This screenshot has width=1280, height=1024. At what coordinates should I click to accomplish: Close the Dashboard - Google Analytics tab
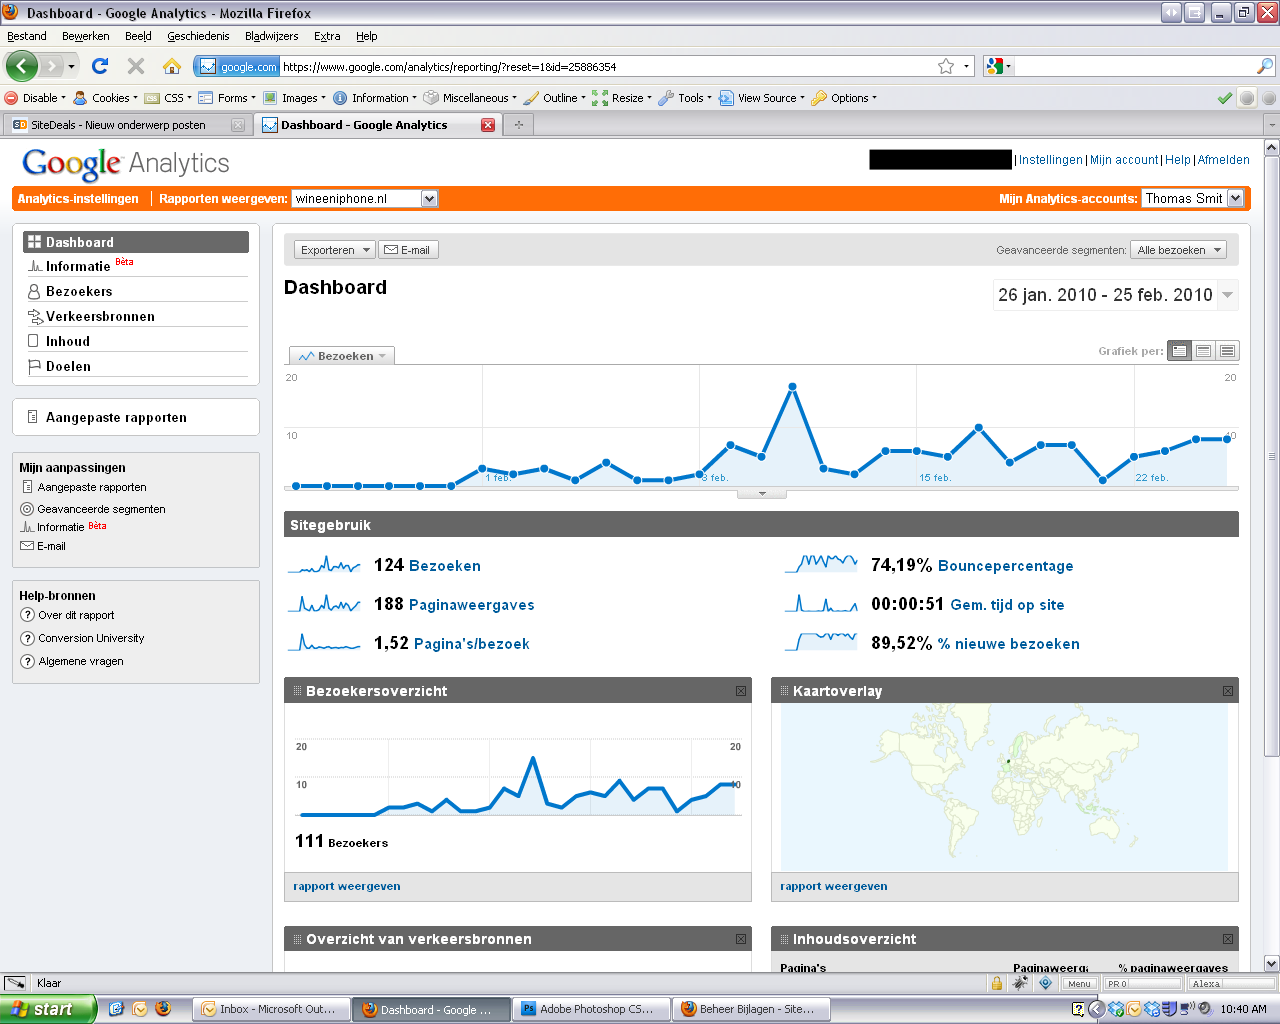pos(488,125)
